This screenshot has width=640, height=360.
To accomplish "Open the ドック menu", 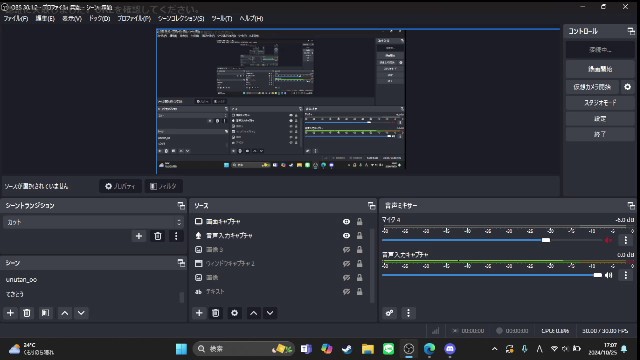I will (100, 18).
